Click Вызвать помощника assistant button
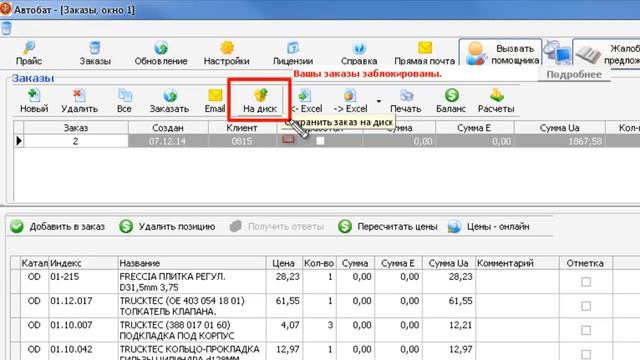 (501, 53)
